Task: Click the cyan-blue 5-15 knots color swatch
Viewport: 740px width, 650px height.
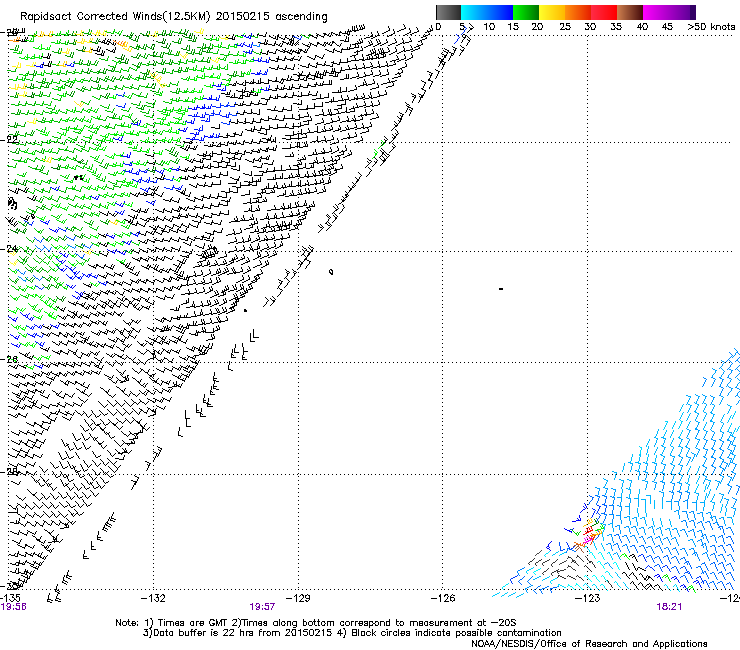Action: pos(487,12)
